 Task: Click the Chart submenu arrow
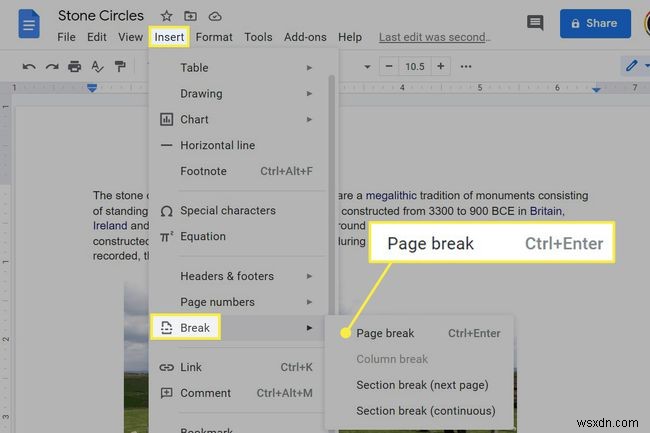point(309,119)
